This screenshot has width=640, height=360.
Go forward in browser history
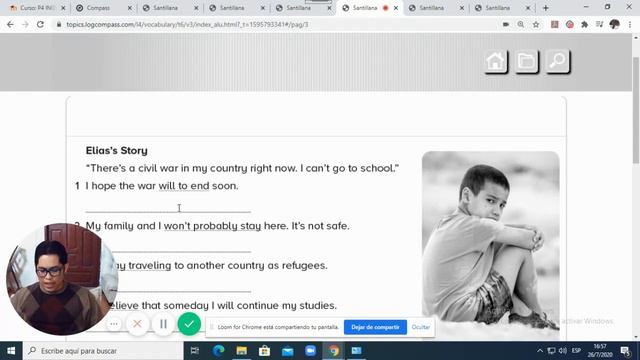click(25, 24)
